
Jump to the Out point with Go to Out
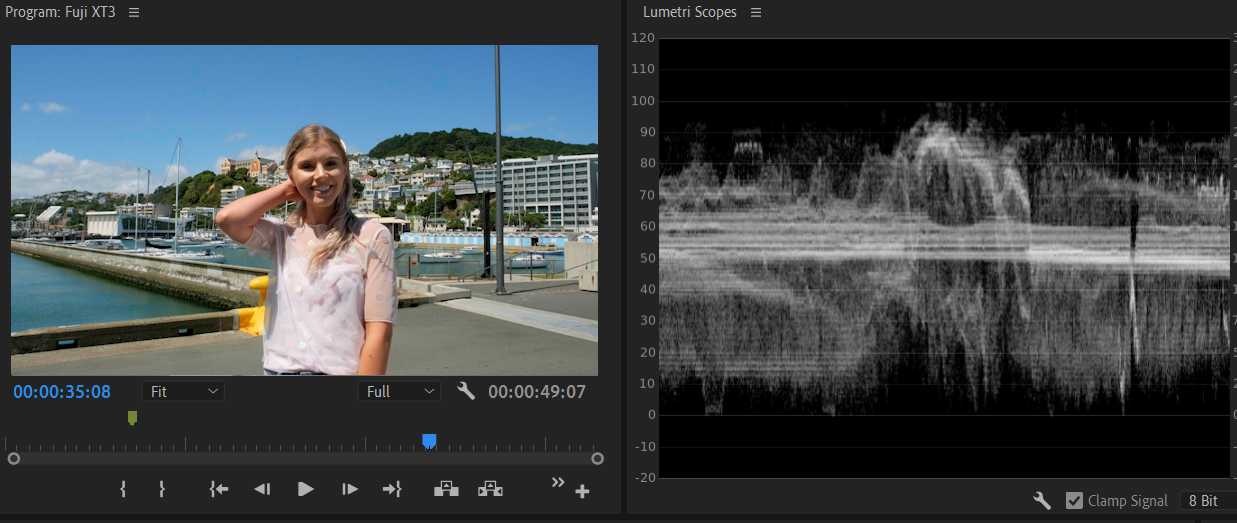click(x=392, y=489)
